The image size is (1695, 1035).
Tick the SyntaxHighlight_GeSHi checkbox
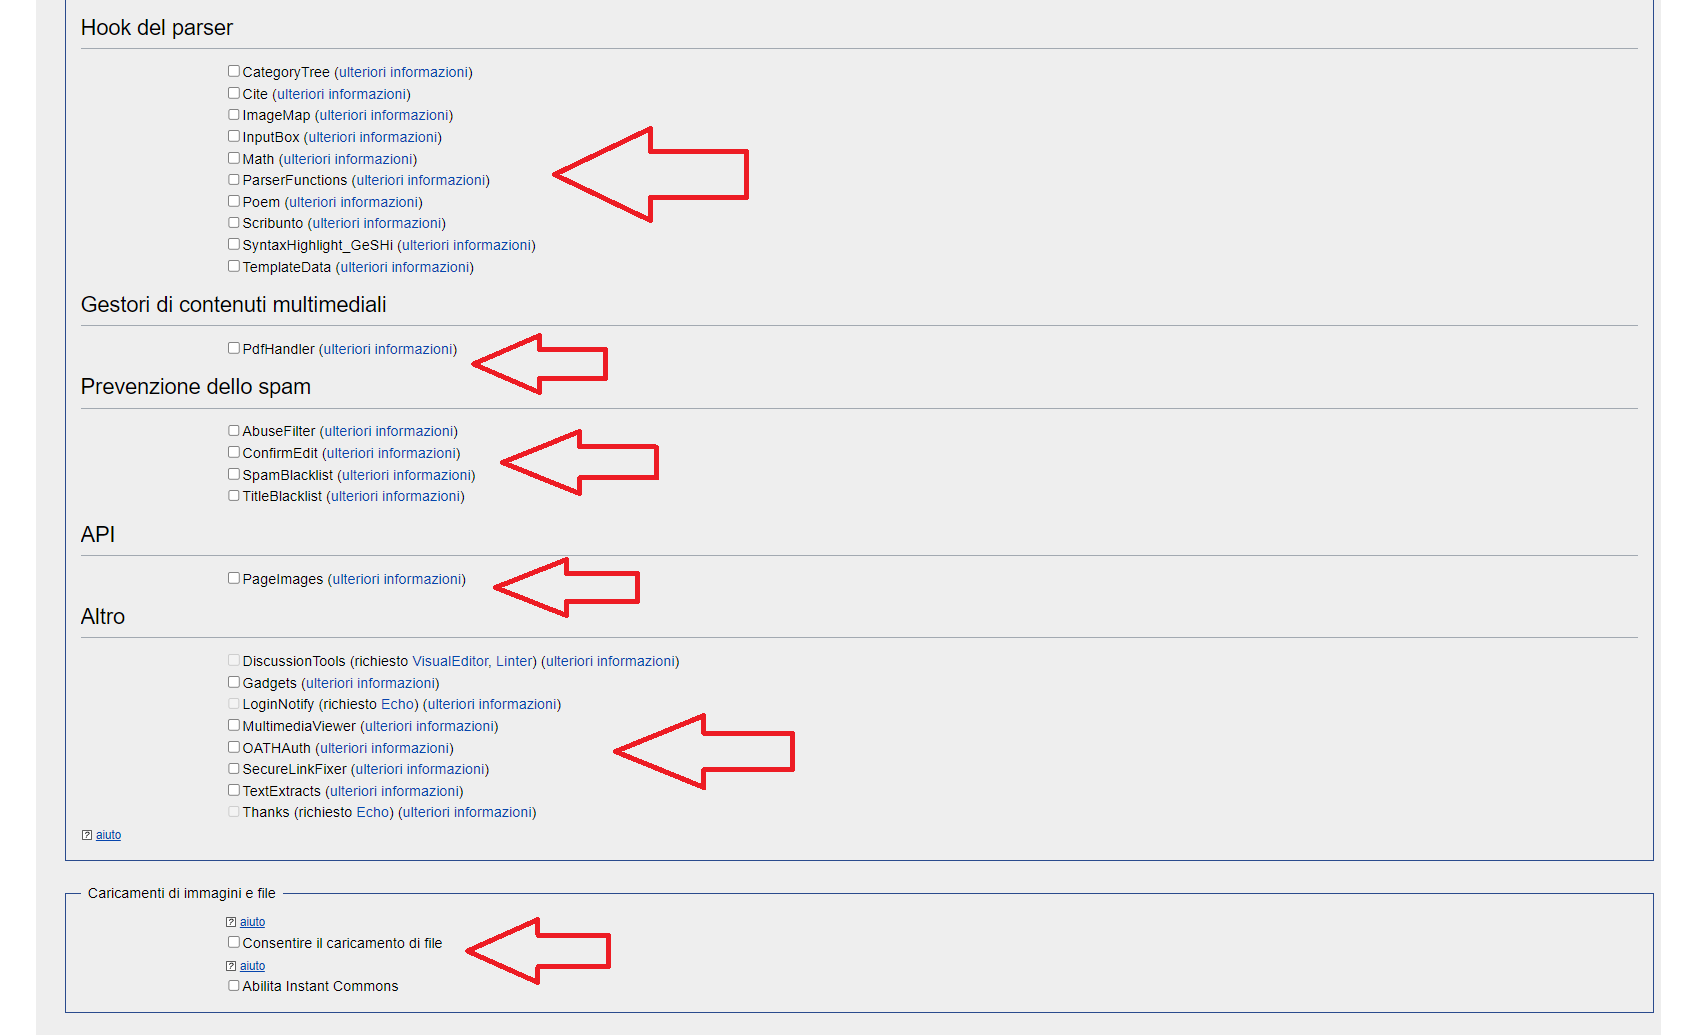click(x=233, y=245)
